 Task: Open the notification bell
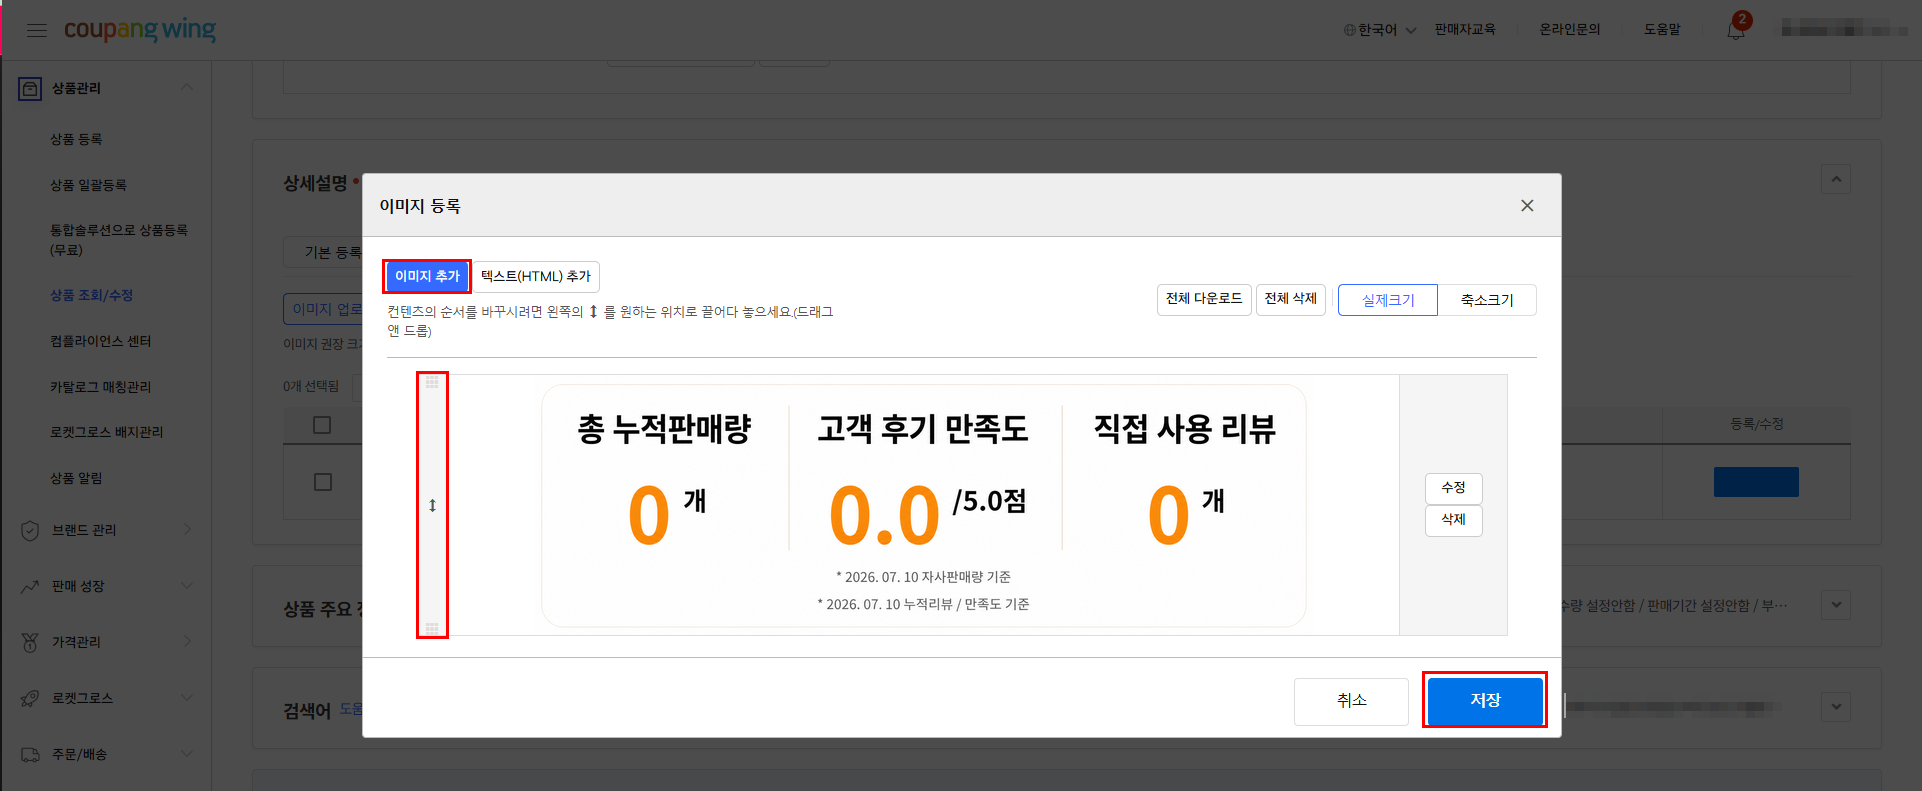click(x=1736, y=30)
